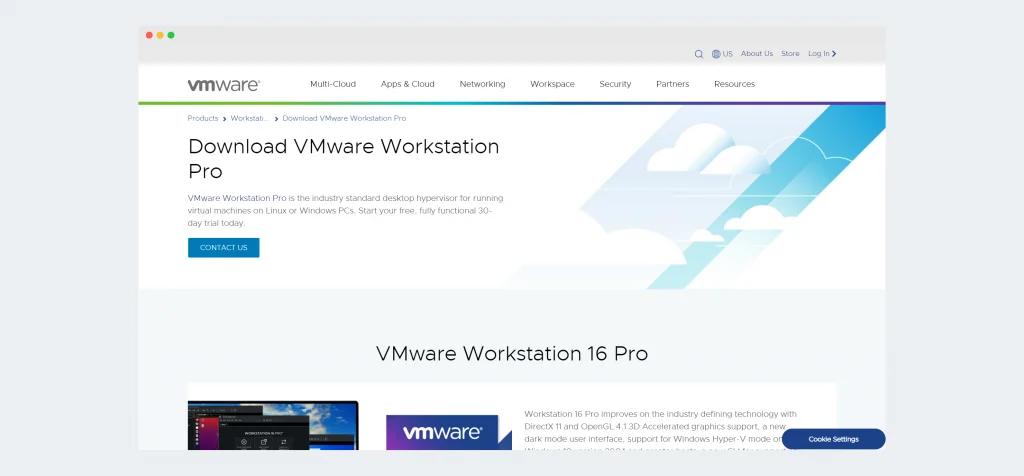Click the Download VMware Workstation Pro heading
Viewport: 1024px width, 476px height.
pyautogui.click(x=344, y=159)
